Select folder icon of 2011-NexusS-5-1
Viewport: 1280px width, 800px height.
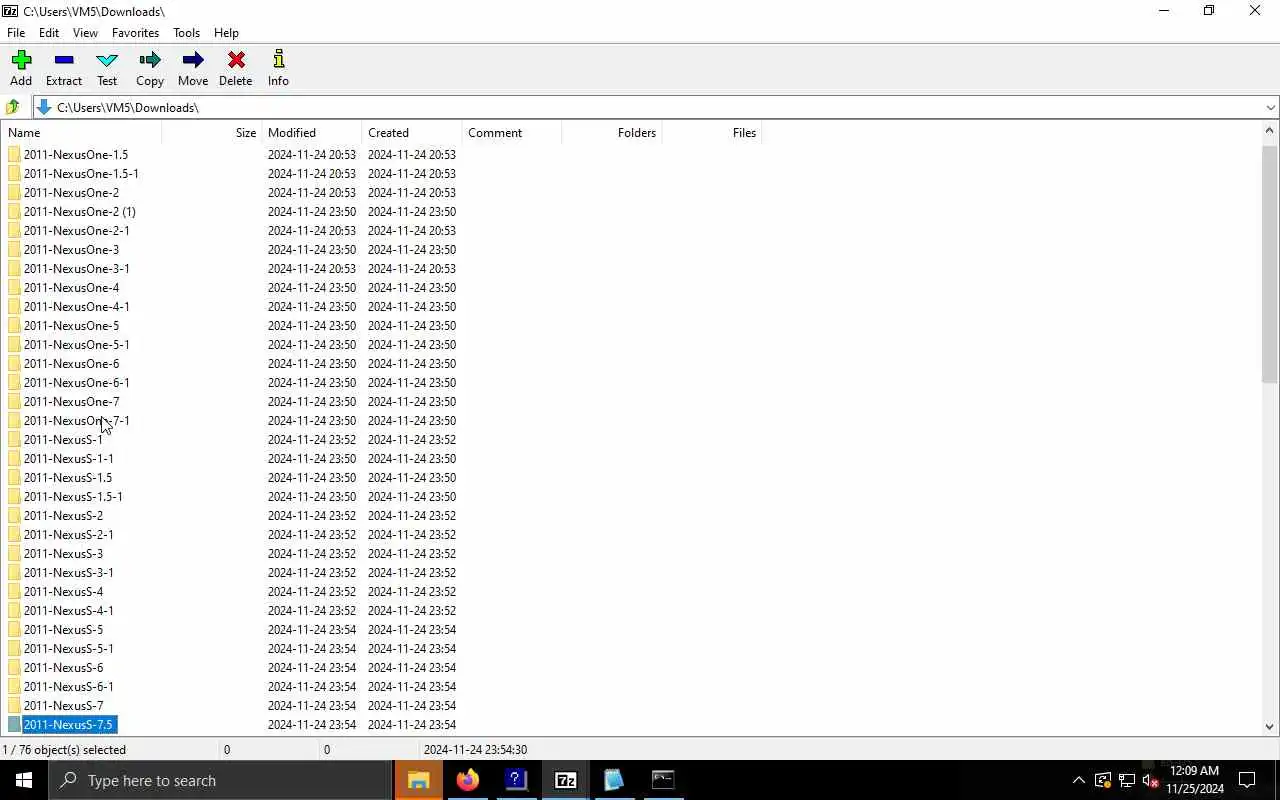[14, 649]
